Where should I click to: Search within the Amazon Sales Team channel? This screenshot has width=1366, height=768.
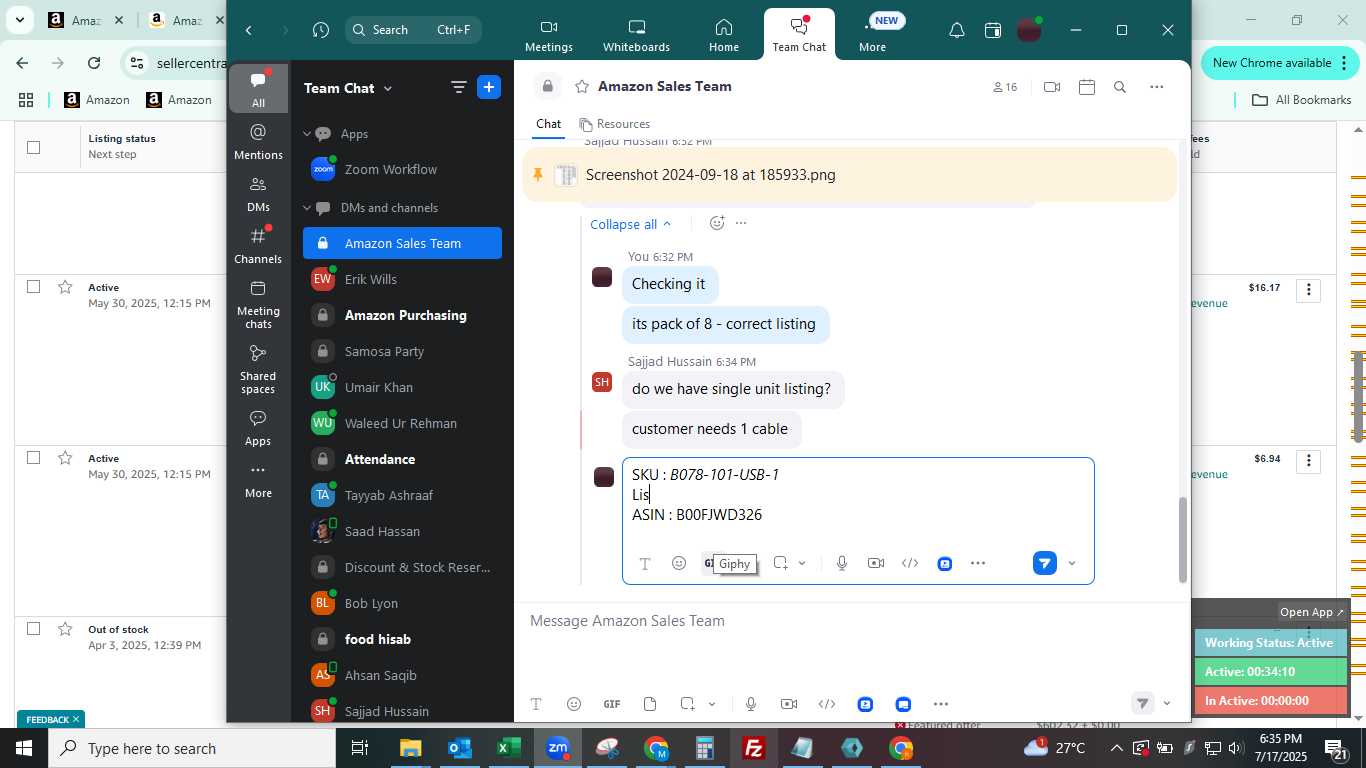[1120, 87]
